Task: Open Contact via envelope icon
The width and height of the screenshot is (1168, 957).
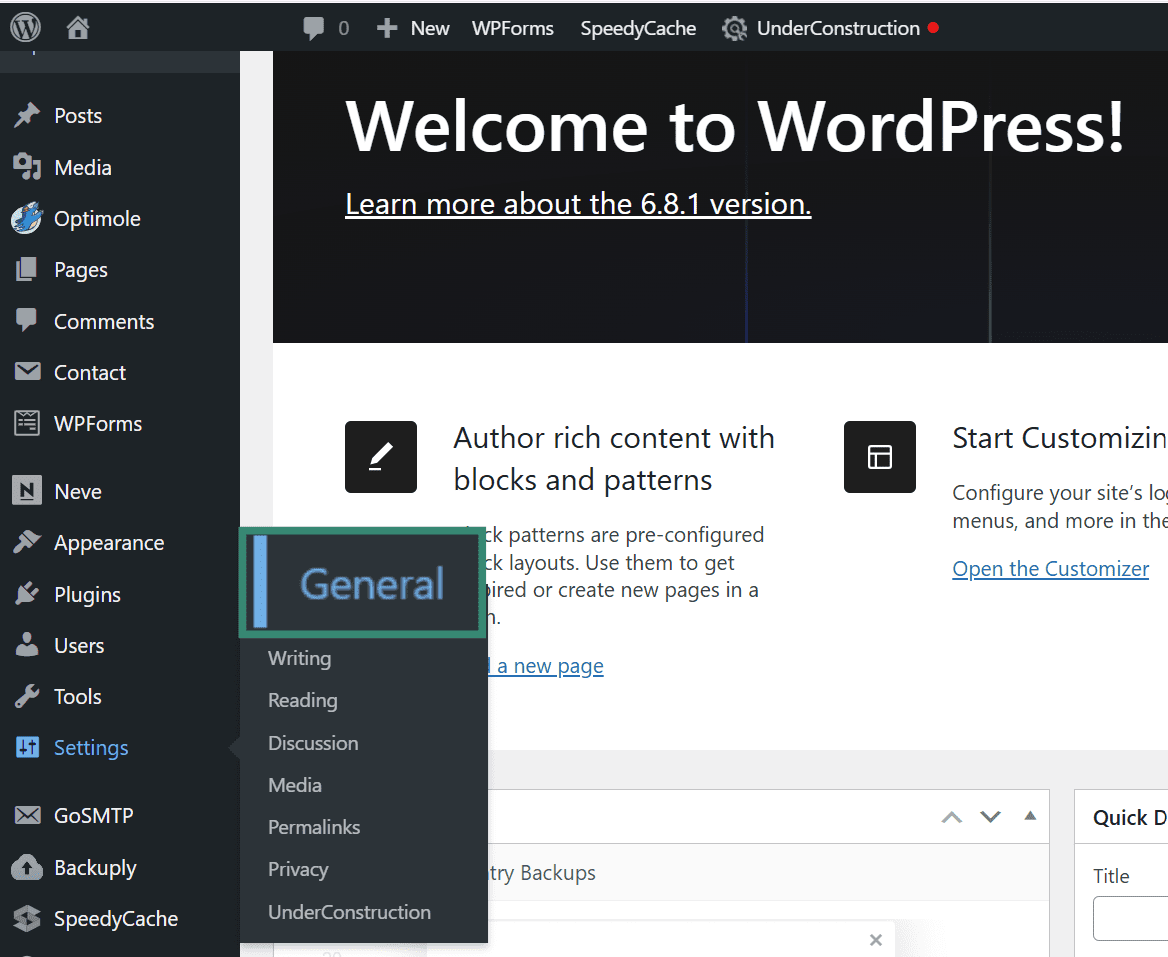Action: coord(29,371)
